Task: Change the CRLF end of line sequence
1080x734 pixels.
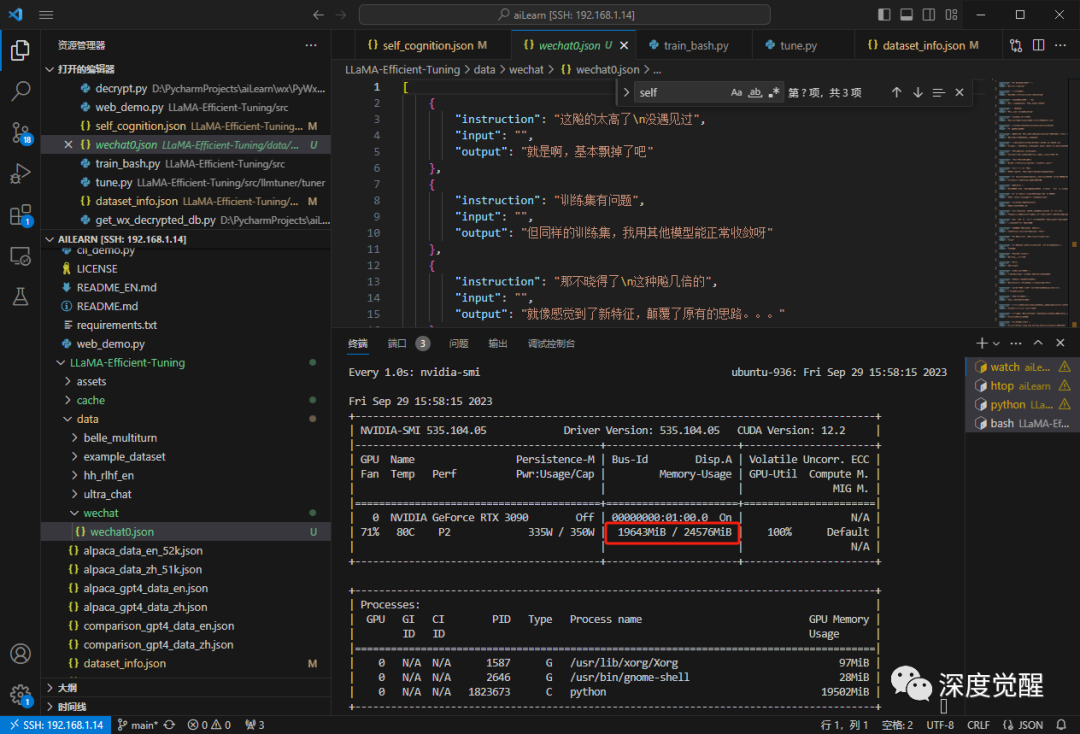Action: click(x=978, y=725)
